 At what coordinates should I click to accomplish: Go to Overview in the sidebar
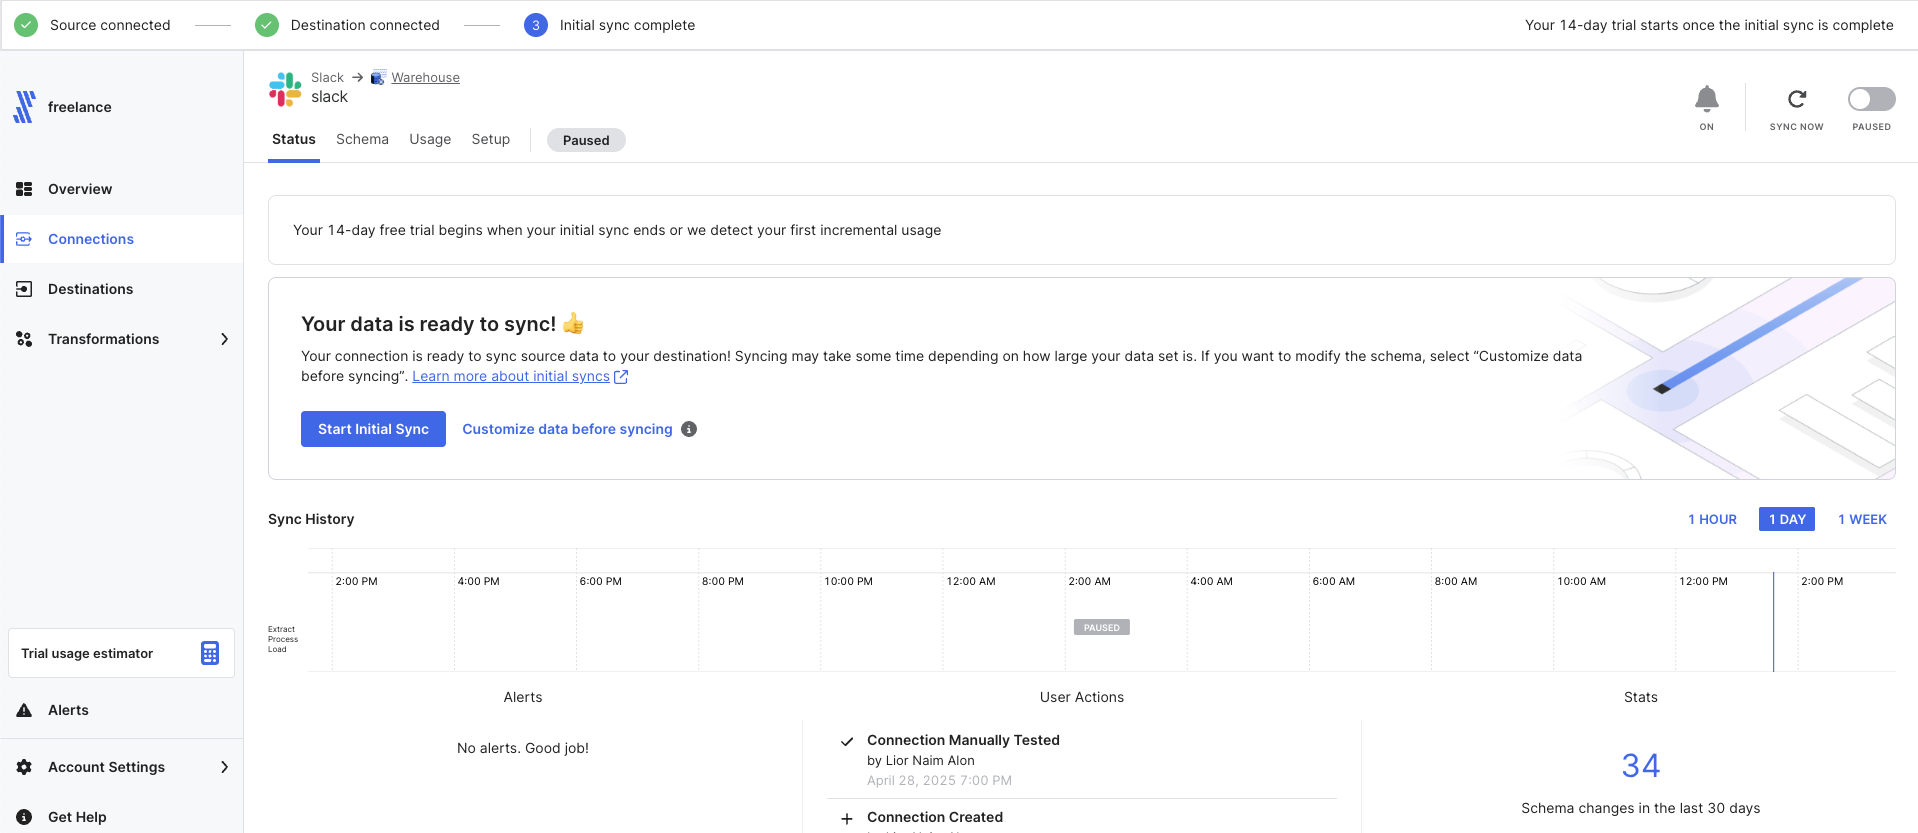click(x=80, y=189)
